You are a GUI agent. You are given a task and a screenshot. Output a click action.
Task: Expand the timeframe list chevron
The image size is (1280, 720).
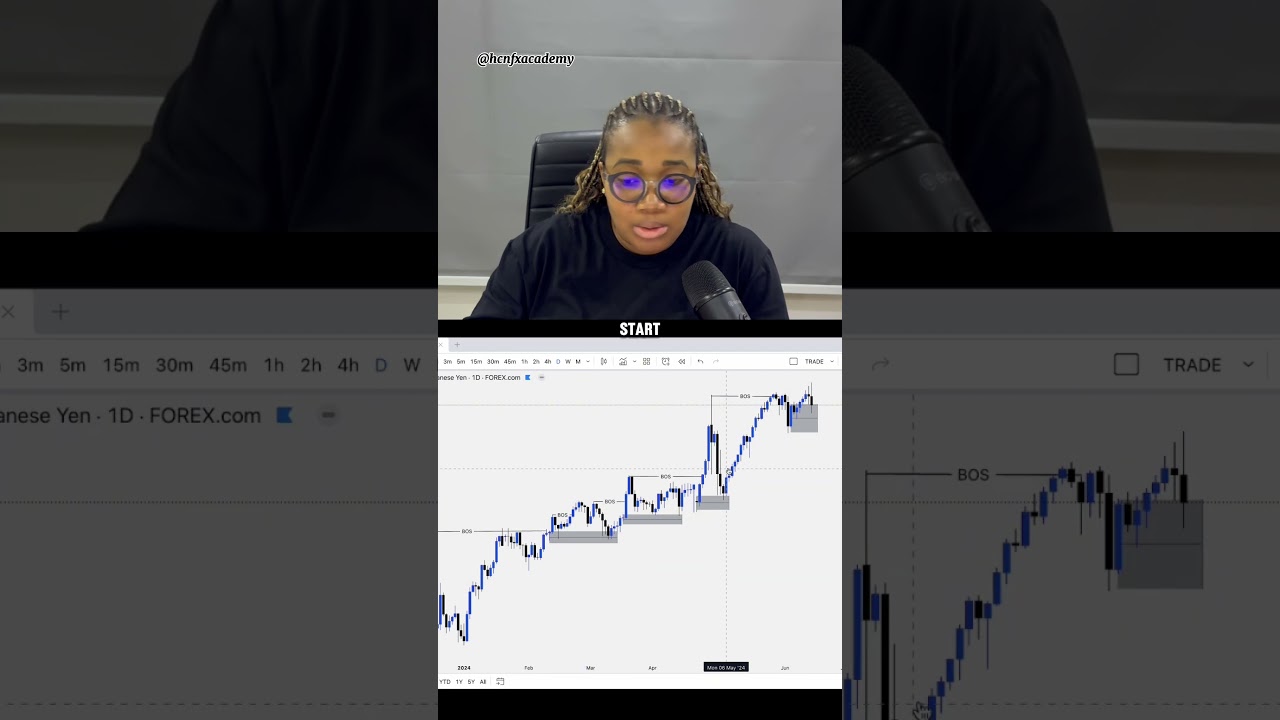click(588, 361)
